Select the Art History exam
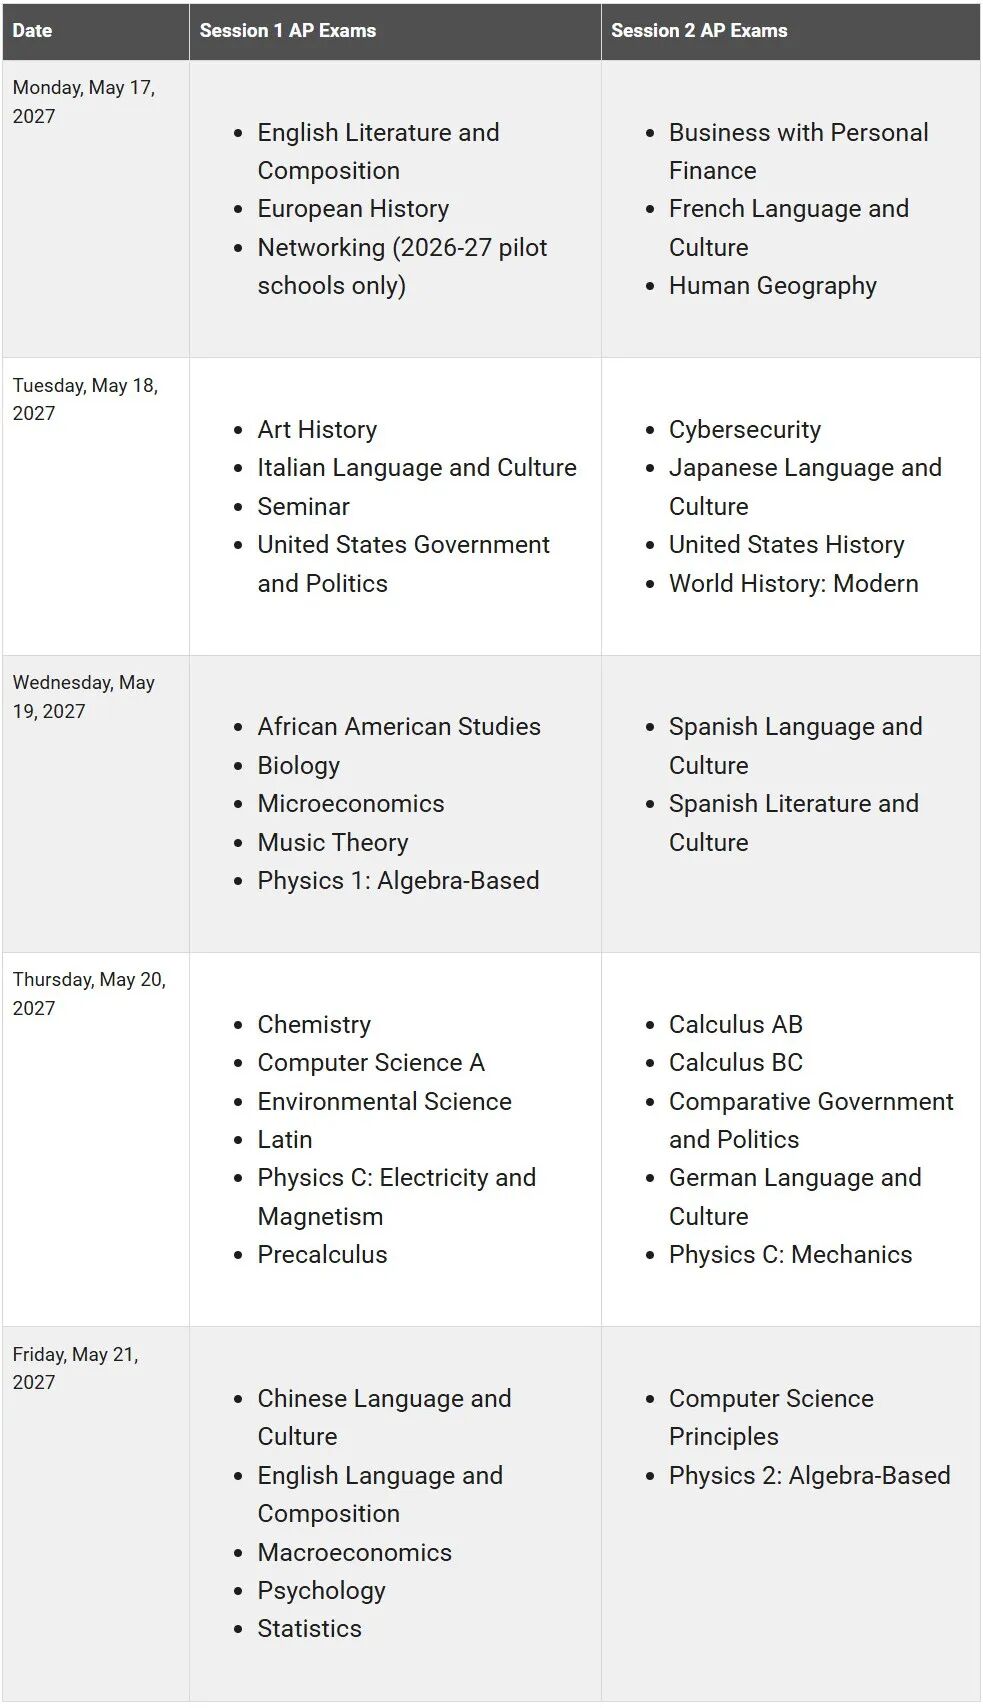The image size is (983, 1708). 317,429
